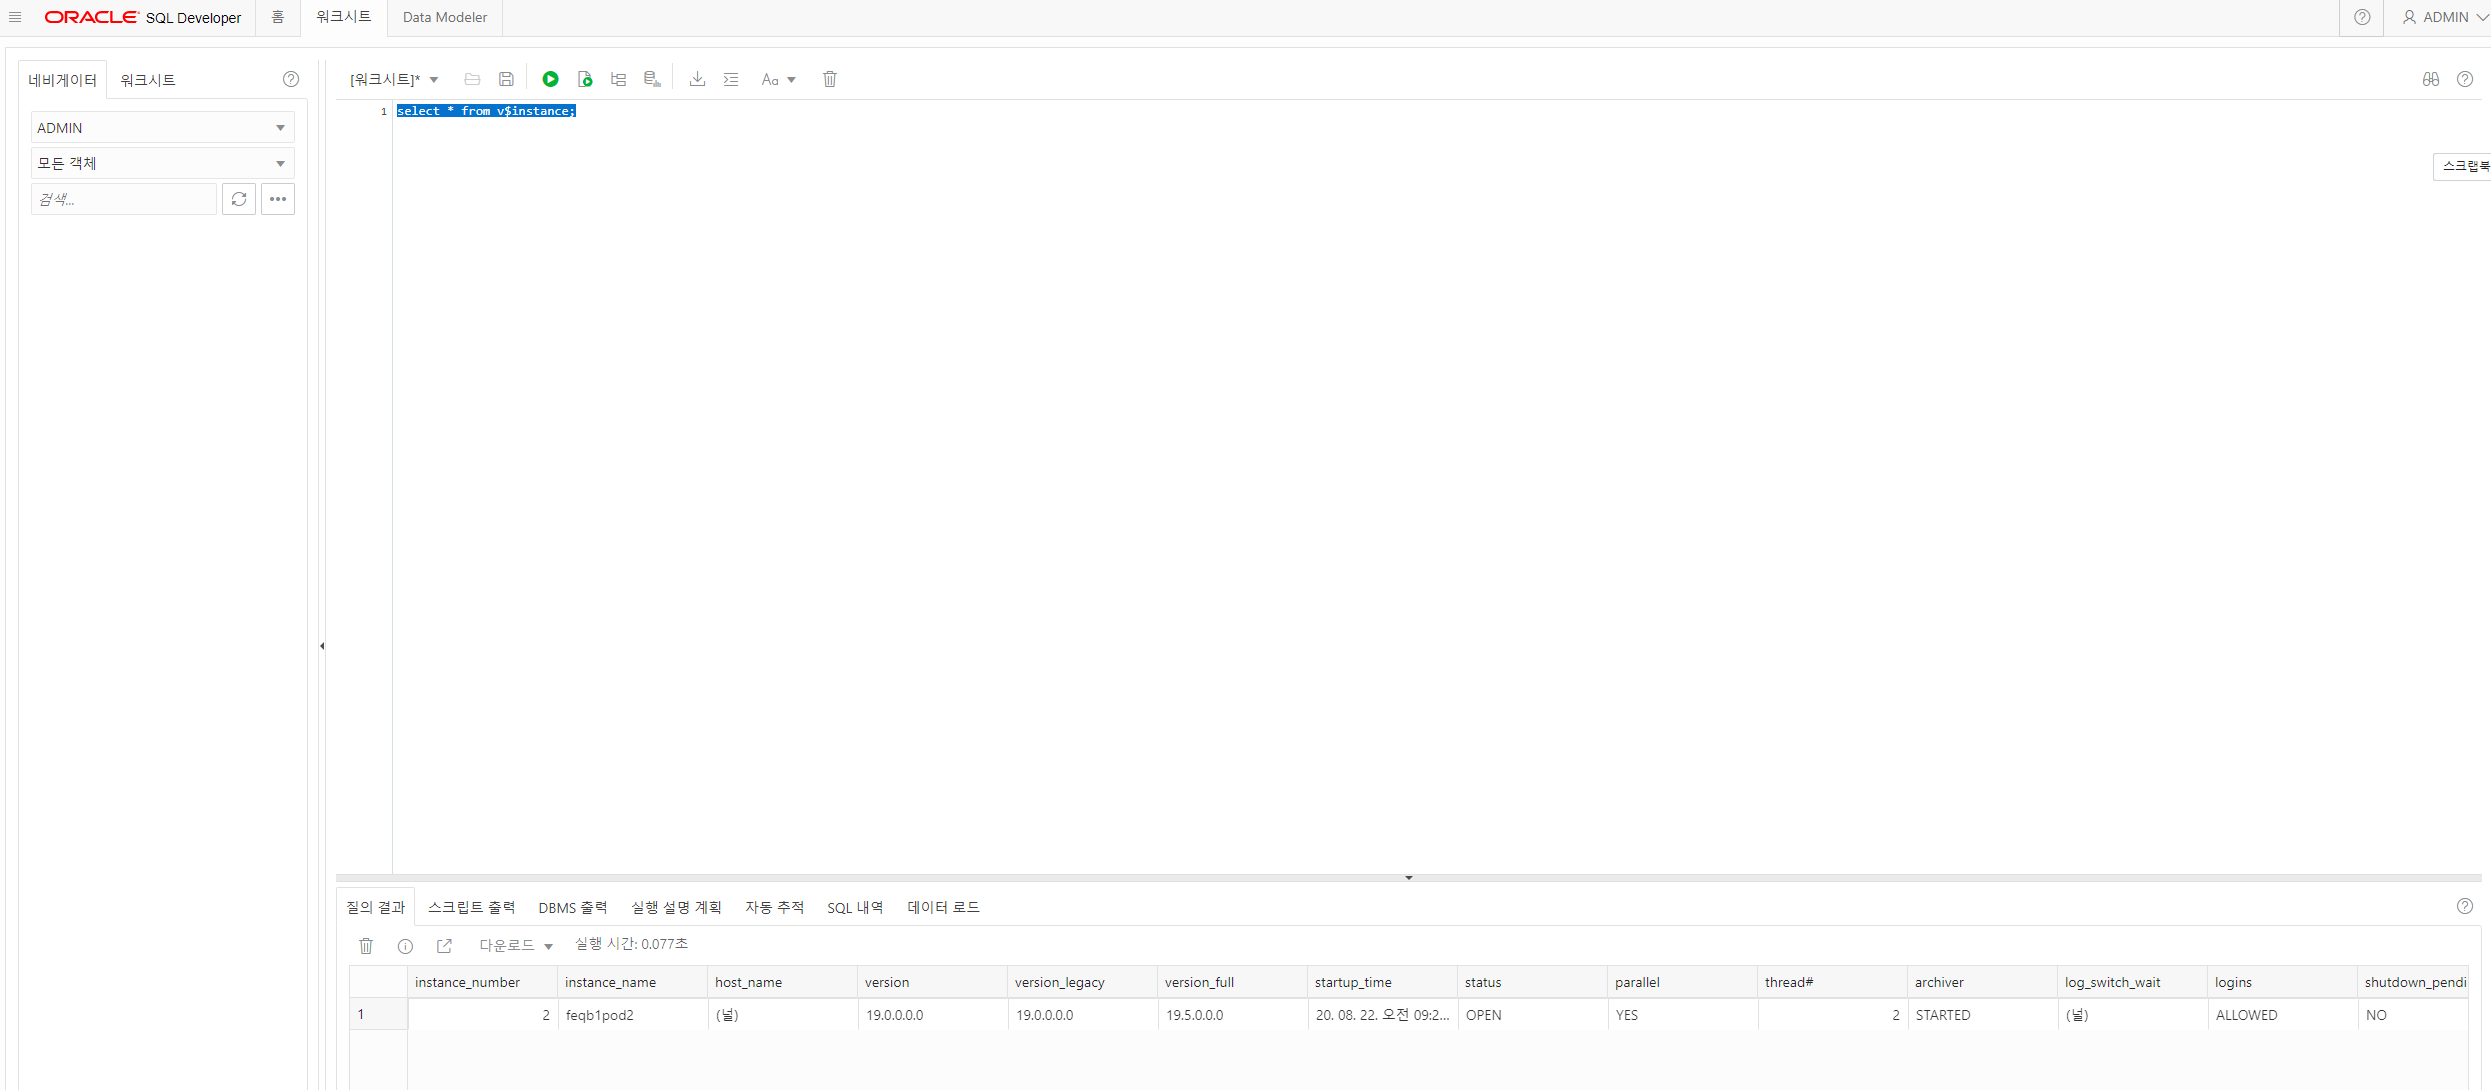Switch to the Data Modeler tab
2491x1090 pixels.
[x=445, y=17]
